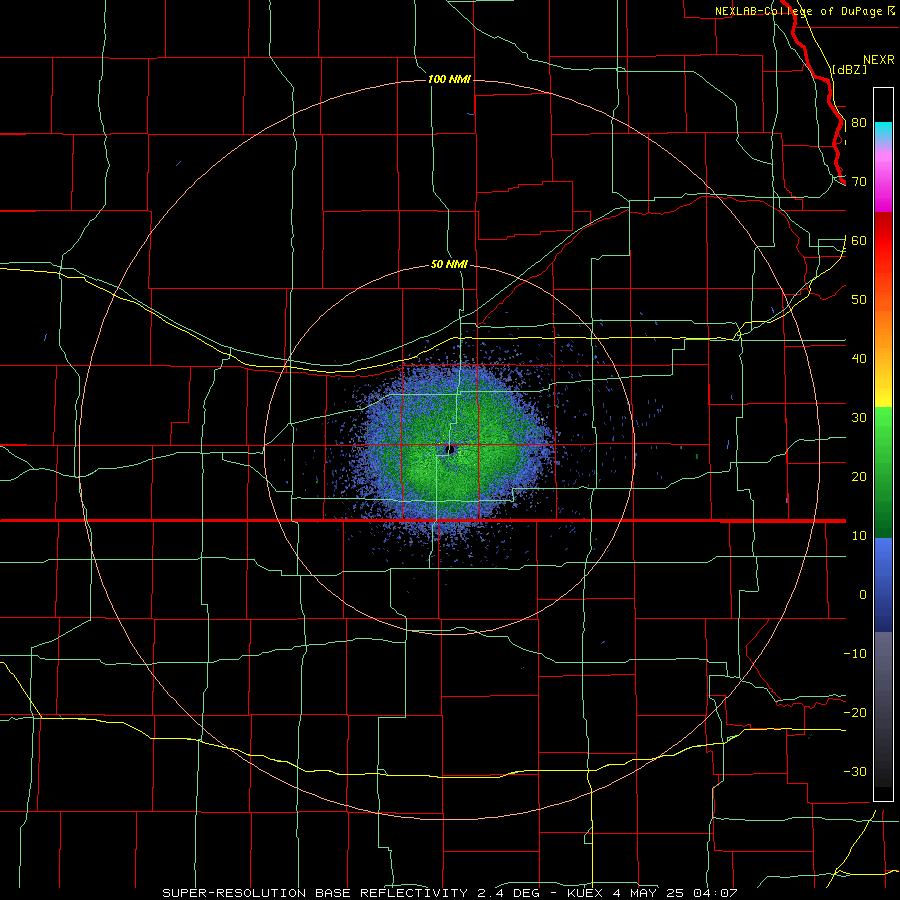Click the green segment of the reflectivity color bar
The width and height of the screenshot is (900, 900).
(883, 472)
